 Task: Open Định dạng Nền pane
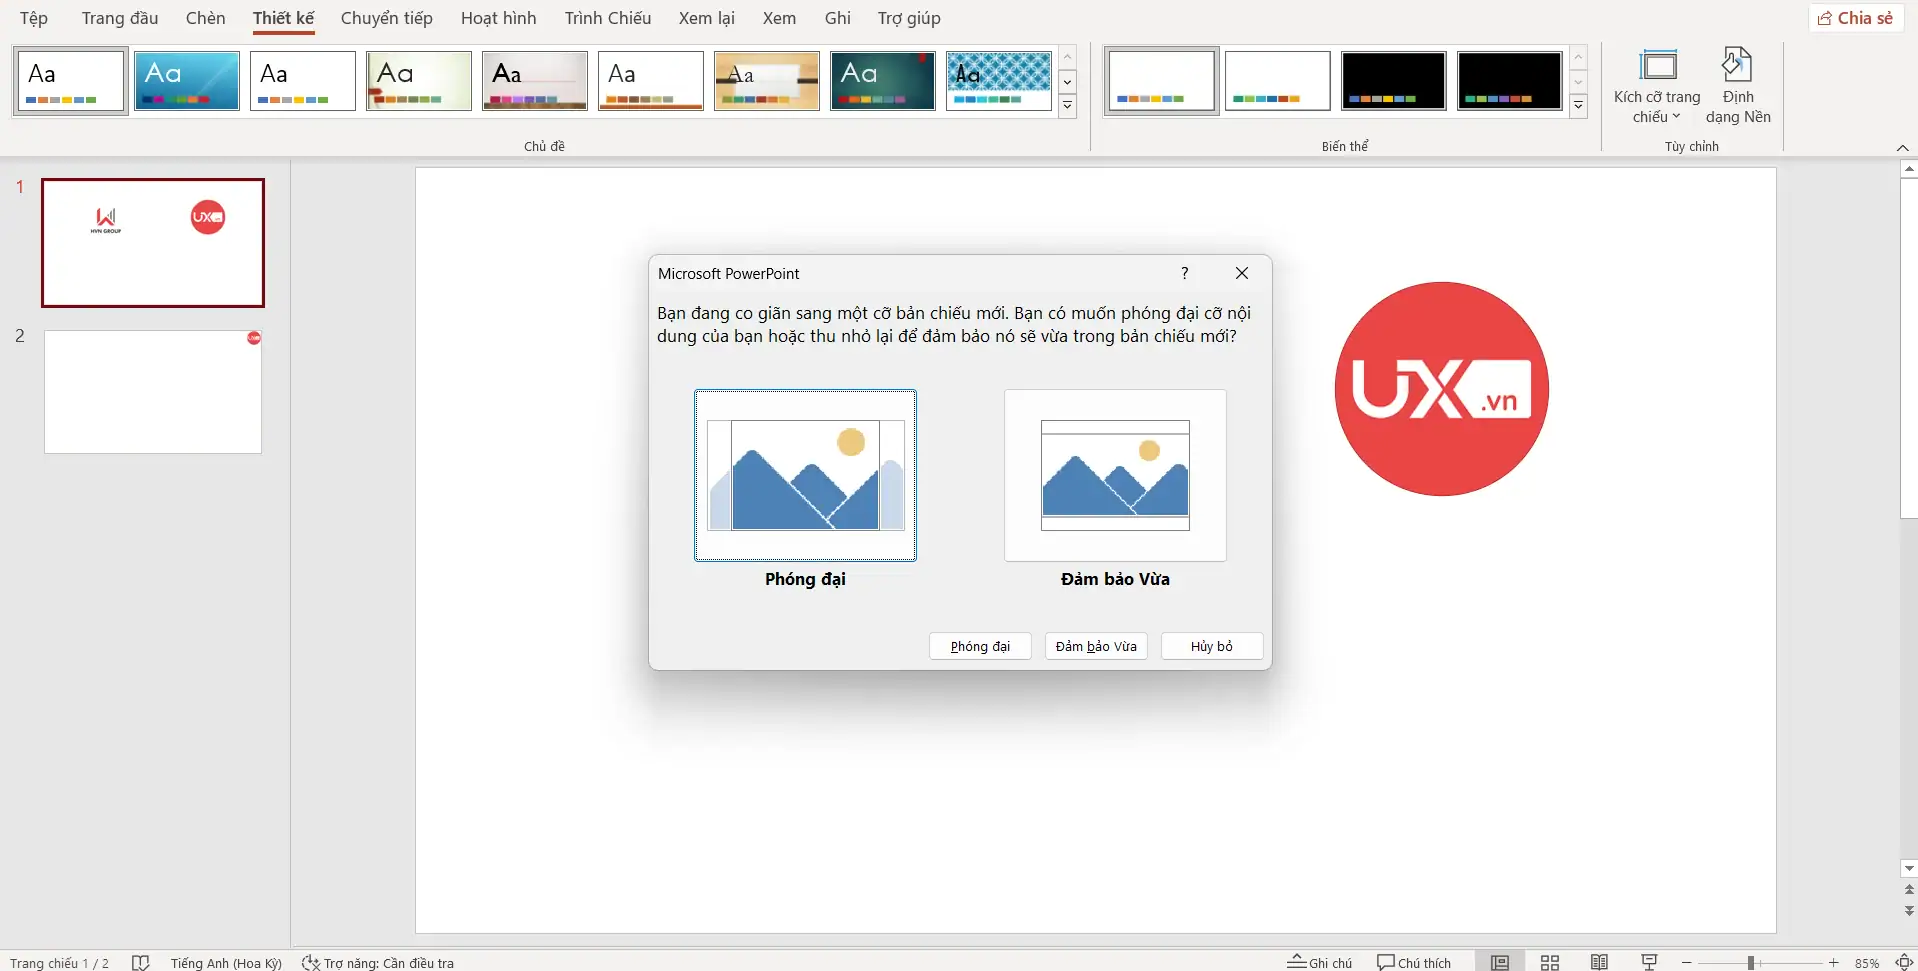tap(1738, 86)
